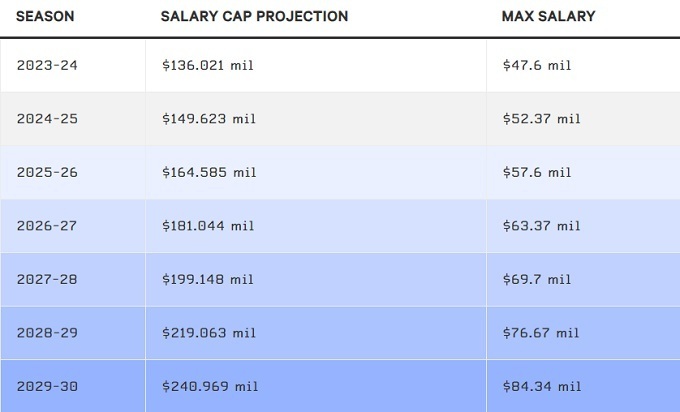Select the 2023-24 season cell
This screenshot has height=412, width=680.
point(46,65)
